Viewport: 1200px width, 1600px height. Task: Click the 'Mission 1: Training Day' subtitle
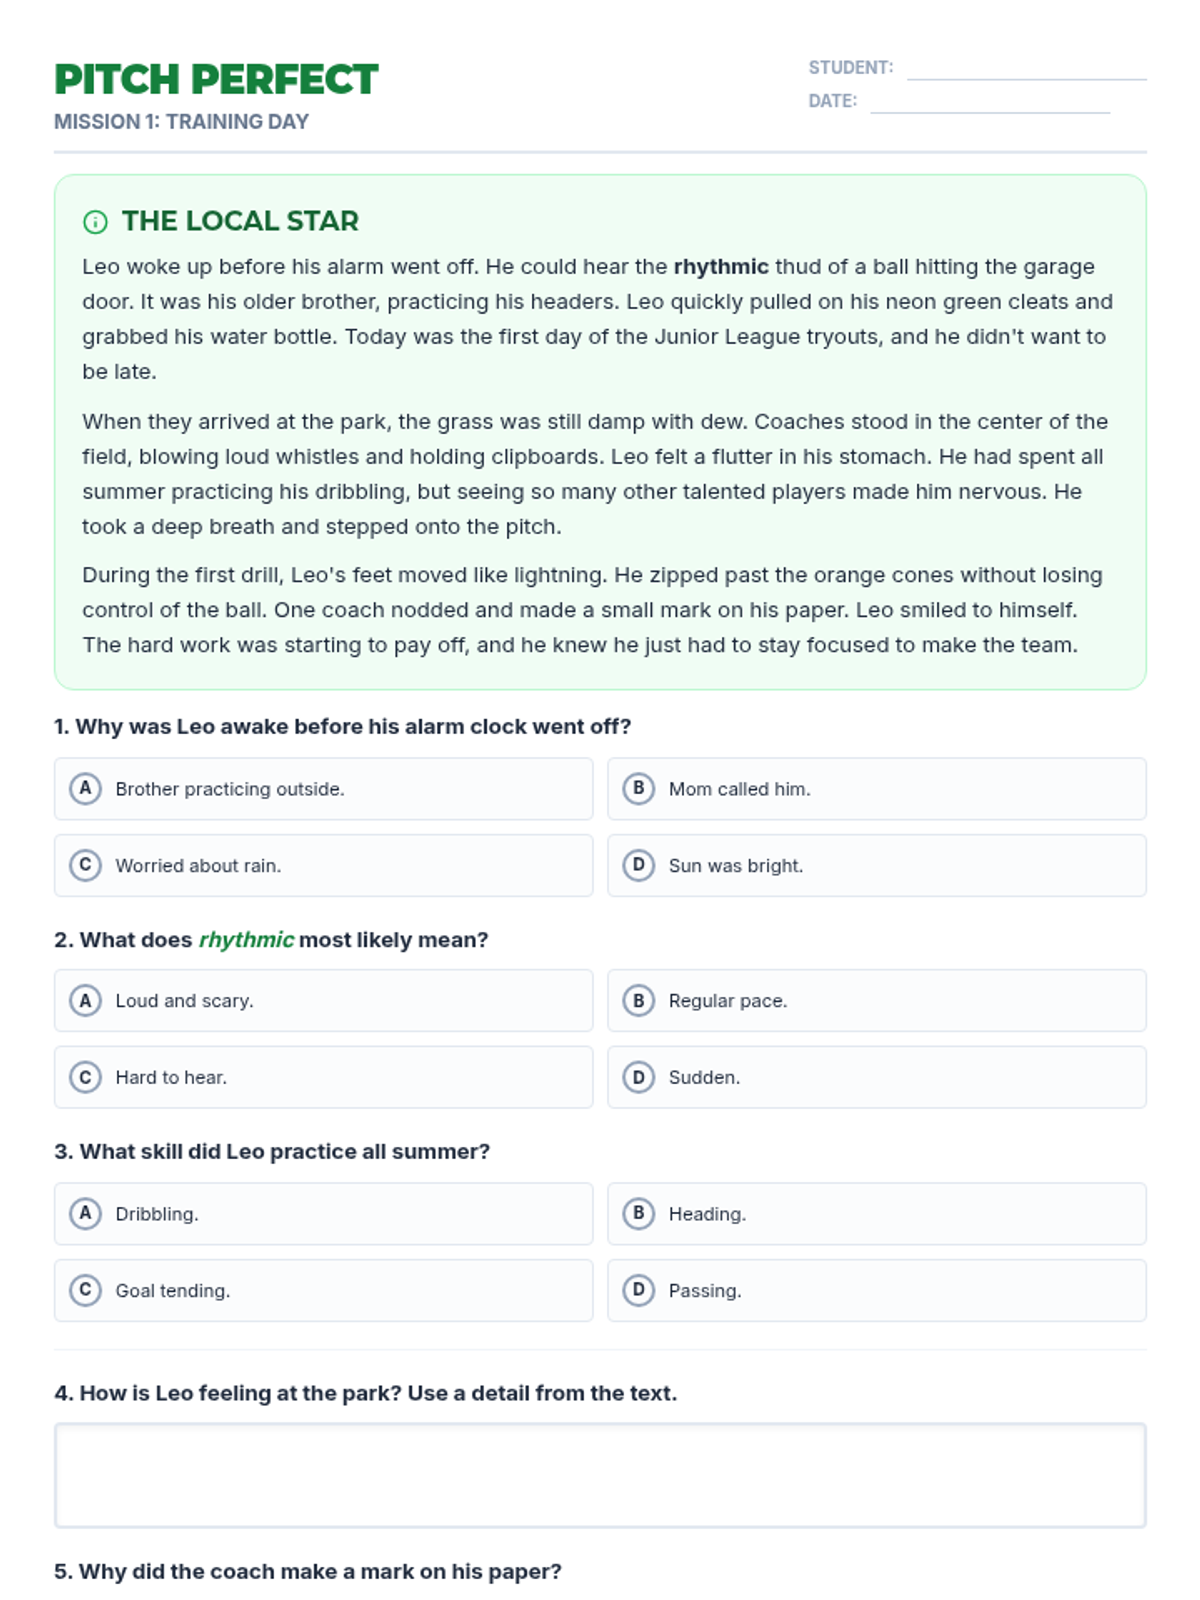[181, 122]
